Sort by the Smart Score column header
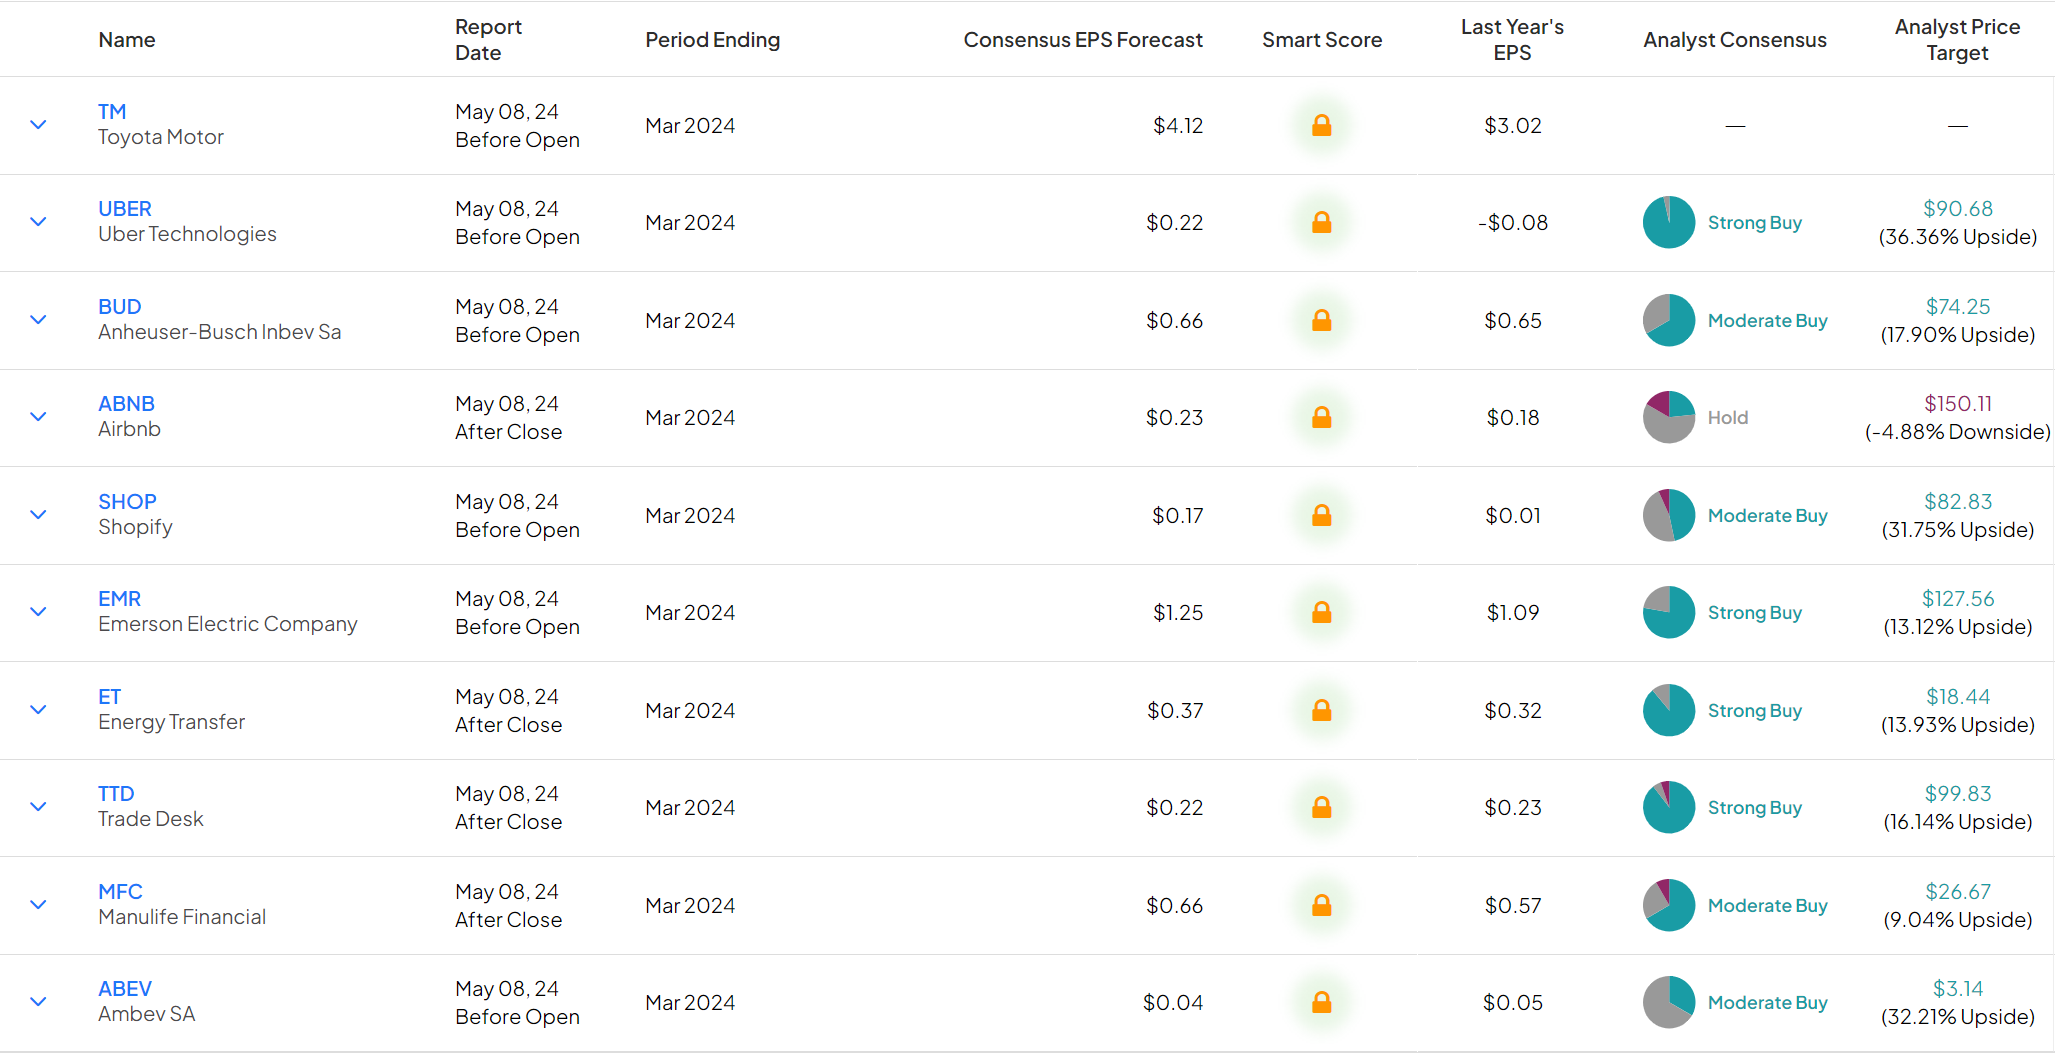Viewport: 2055px width, 1054px height. point(1322,40)
